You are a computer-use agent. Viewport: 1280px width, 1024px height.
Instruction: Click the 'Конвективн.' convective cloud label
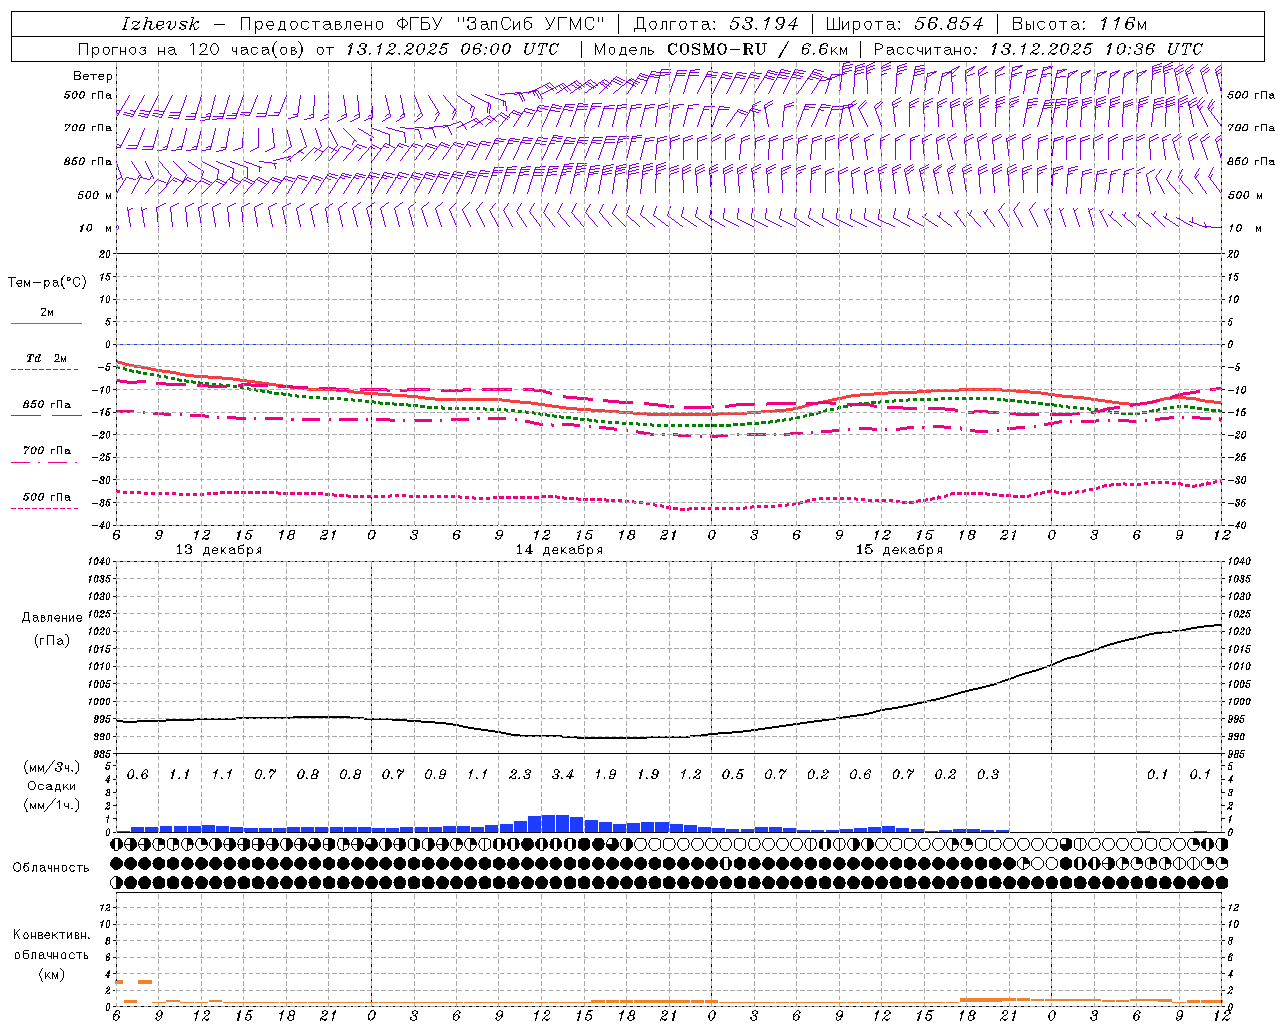click(51, 935)
